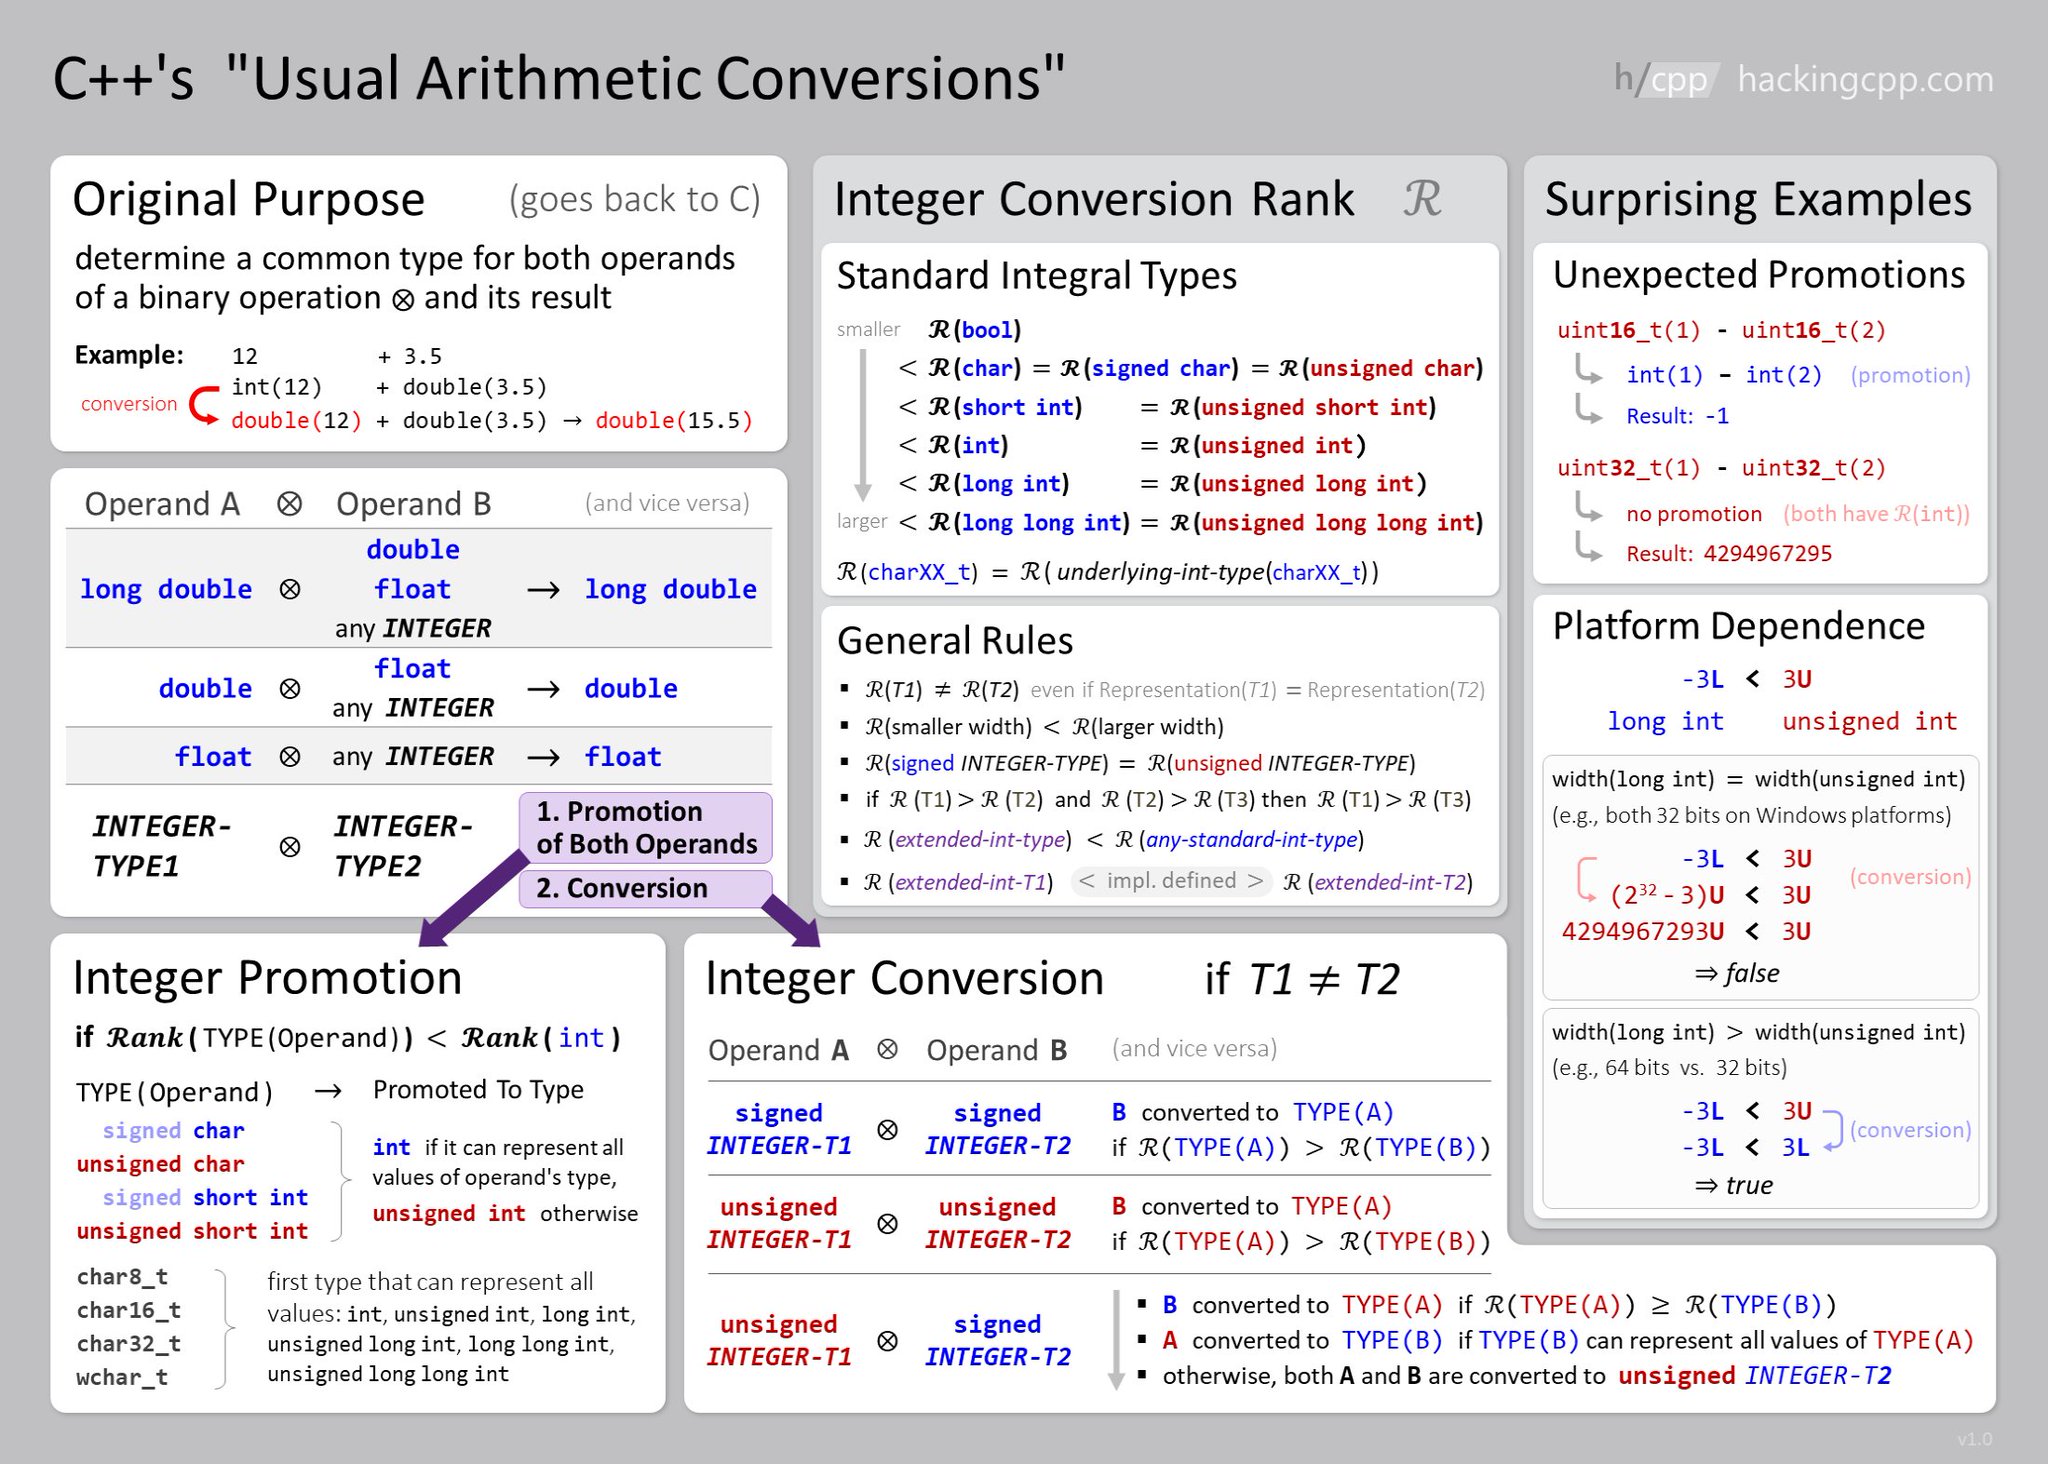Click the purple arrow pointing to Integer Conversion
Image resolution: width=2048 pixels, height=1464 pixels.
pyautogui.click(x=789, y=921)
